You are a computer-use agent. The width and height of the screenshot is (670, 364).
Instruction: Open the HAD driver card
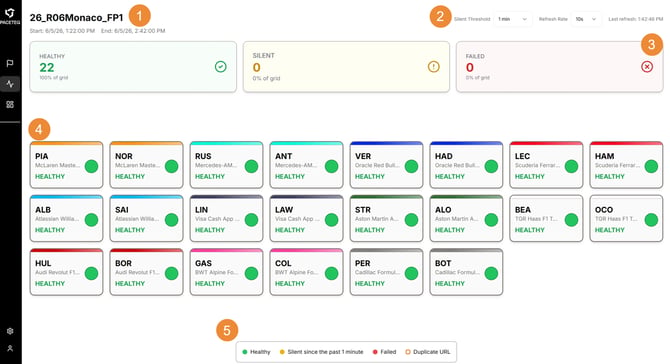point(466,165)
